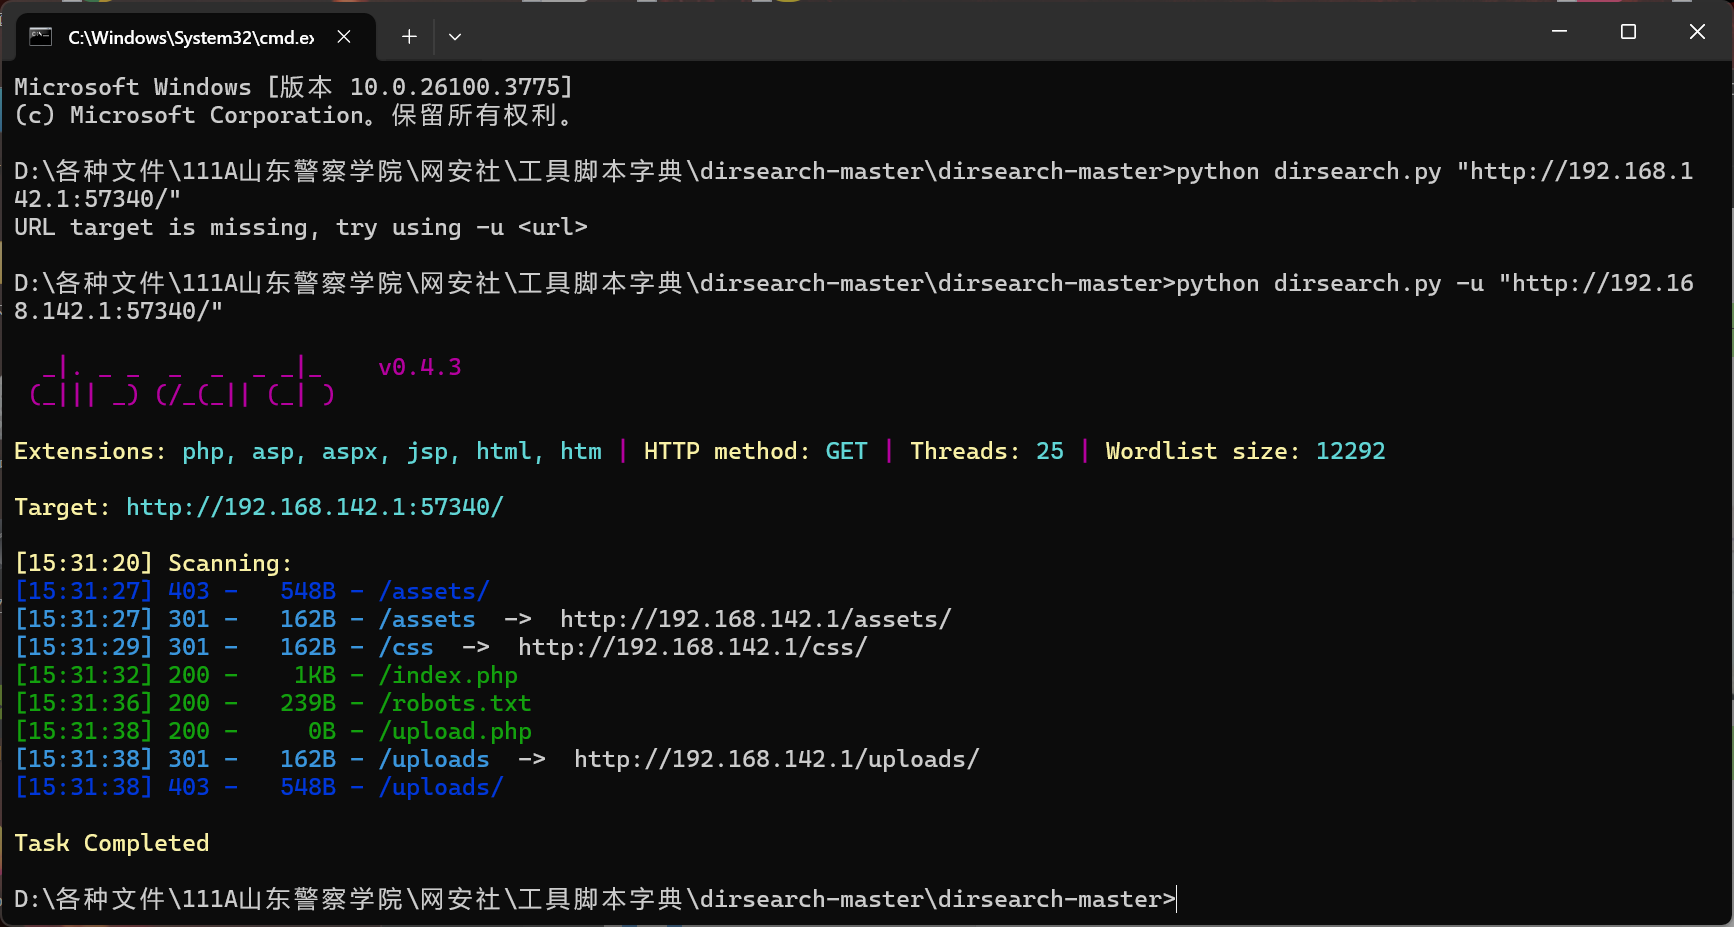Click the Microsoft Windows version line
Image resolution: width=1734 pixels, height=927 pixels.
[294, 87]
